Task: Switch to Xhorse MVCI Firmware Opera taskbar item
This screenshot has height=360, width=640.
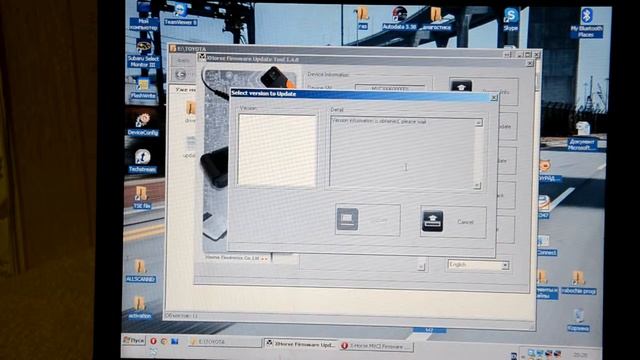Action: [376, 347]
